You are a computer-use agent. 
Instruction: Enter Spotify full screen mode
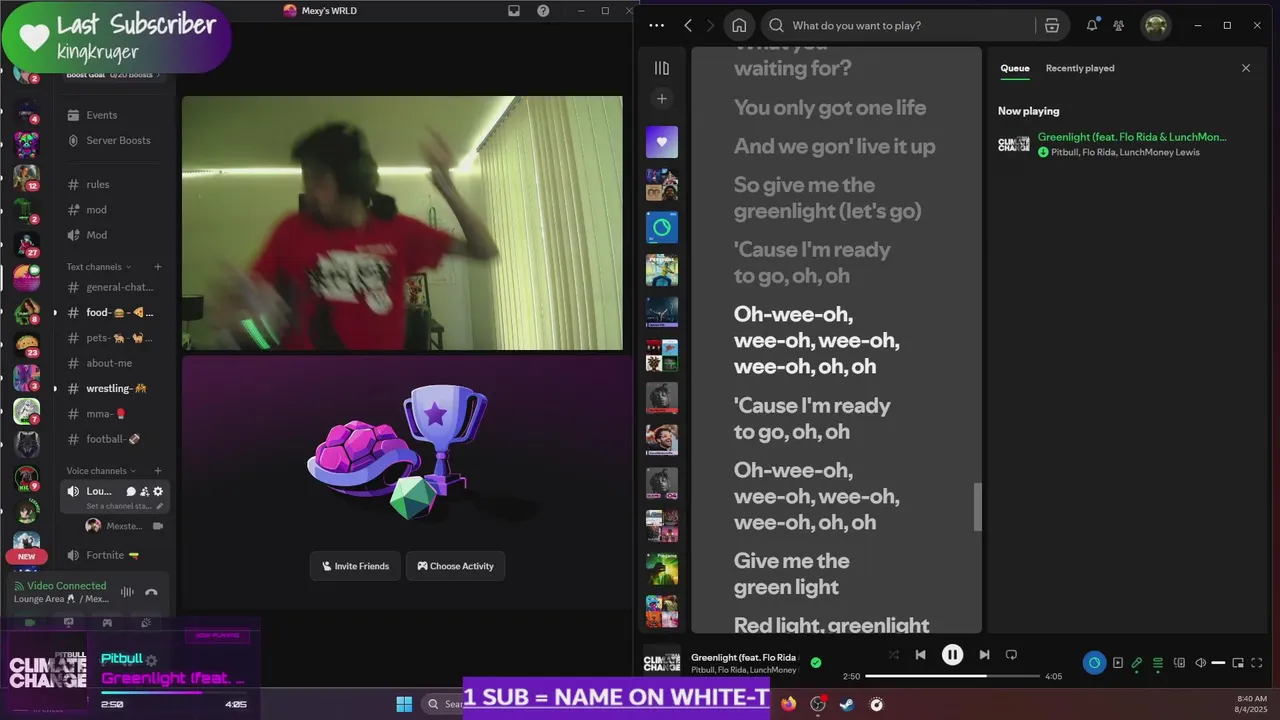(x=1257, y=663)
